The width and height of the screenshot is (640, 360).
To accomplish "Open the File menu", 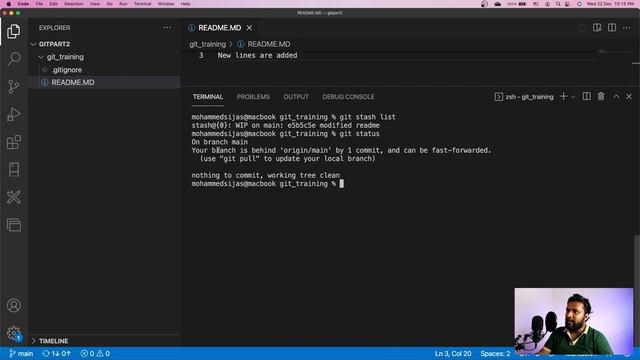I will click(x=39, y=4).
